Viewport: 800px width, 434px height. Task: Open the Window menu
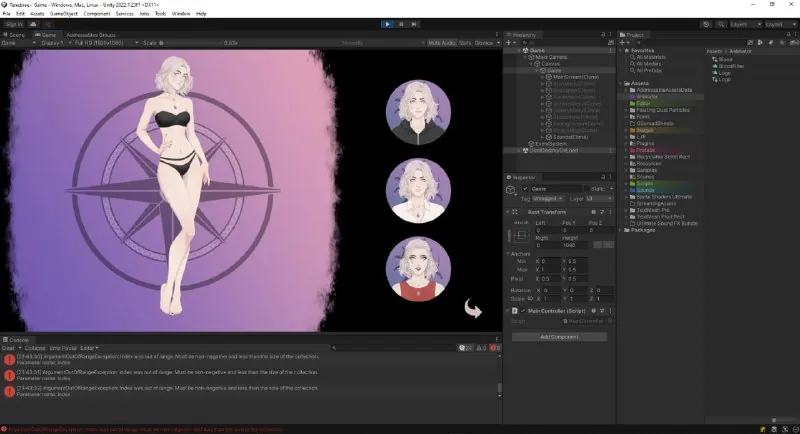click(181, 14)
